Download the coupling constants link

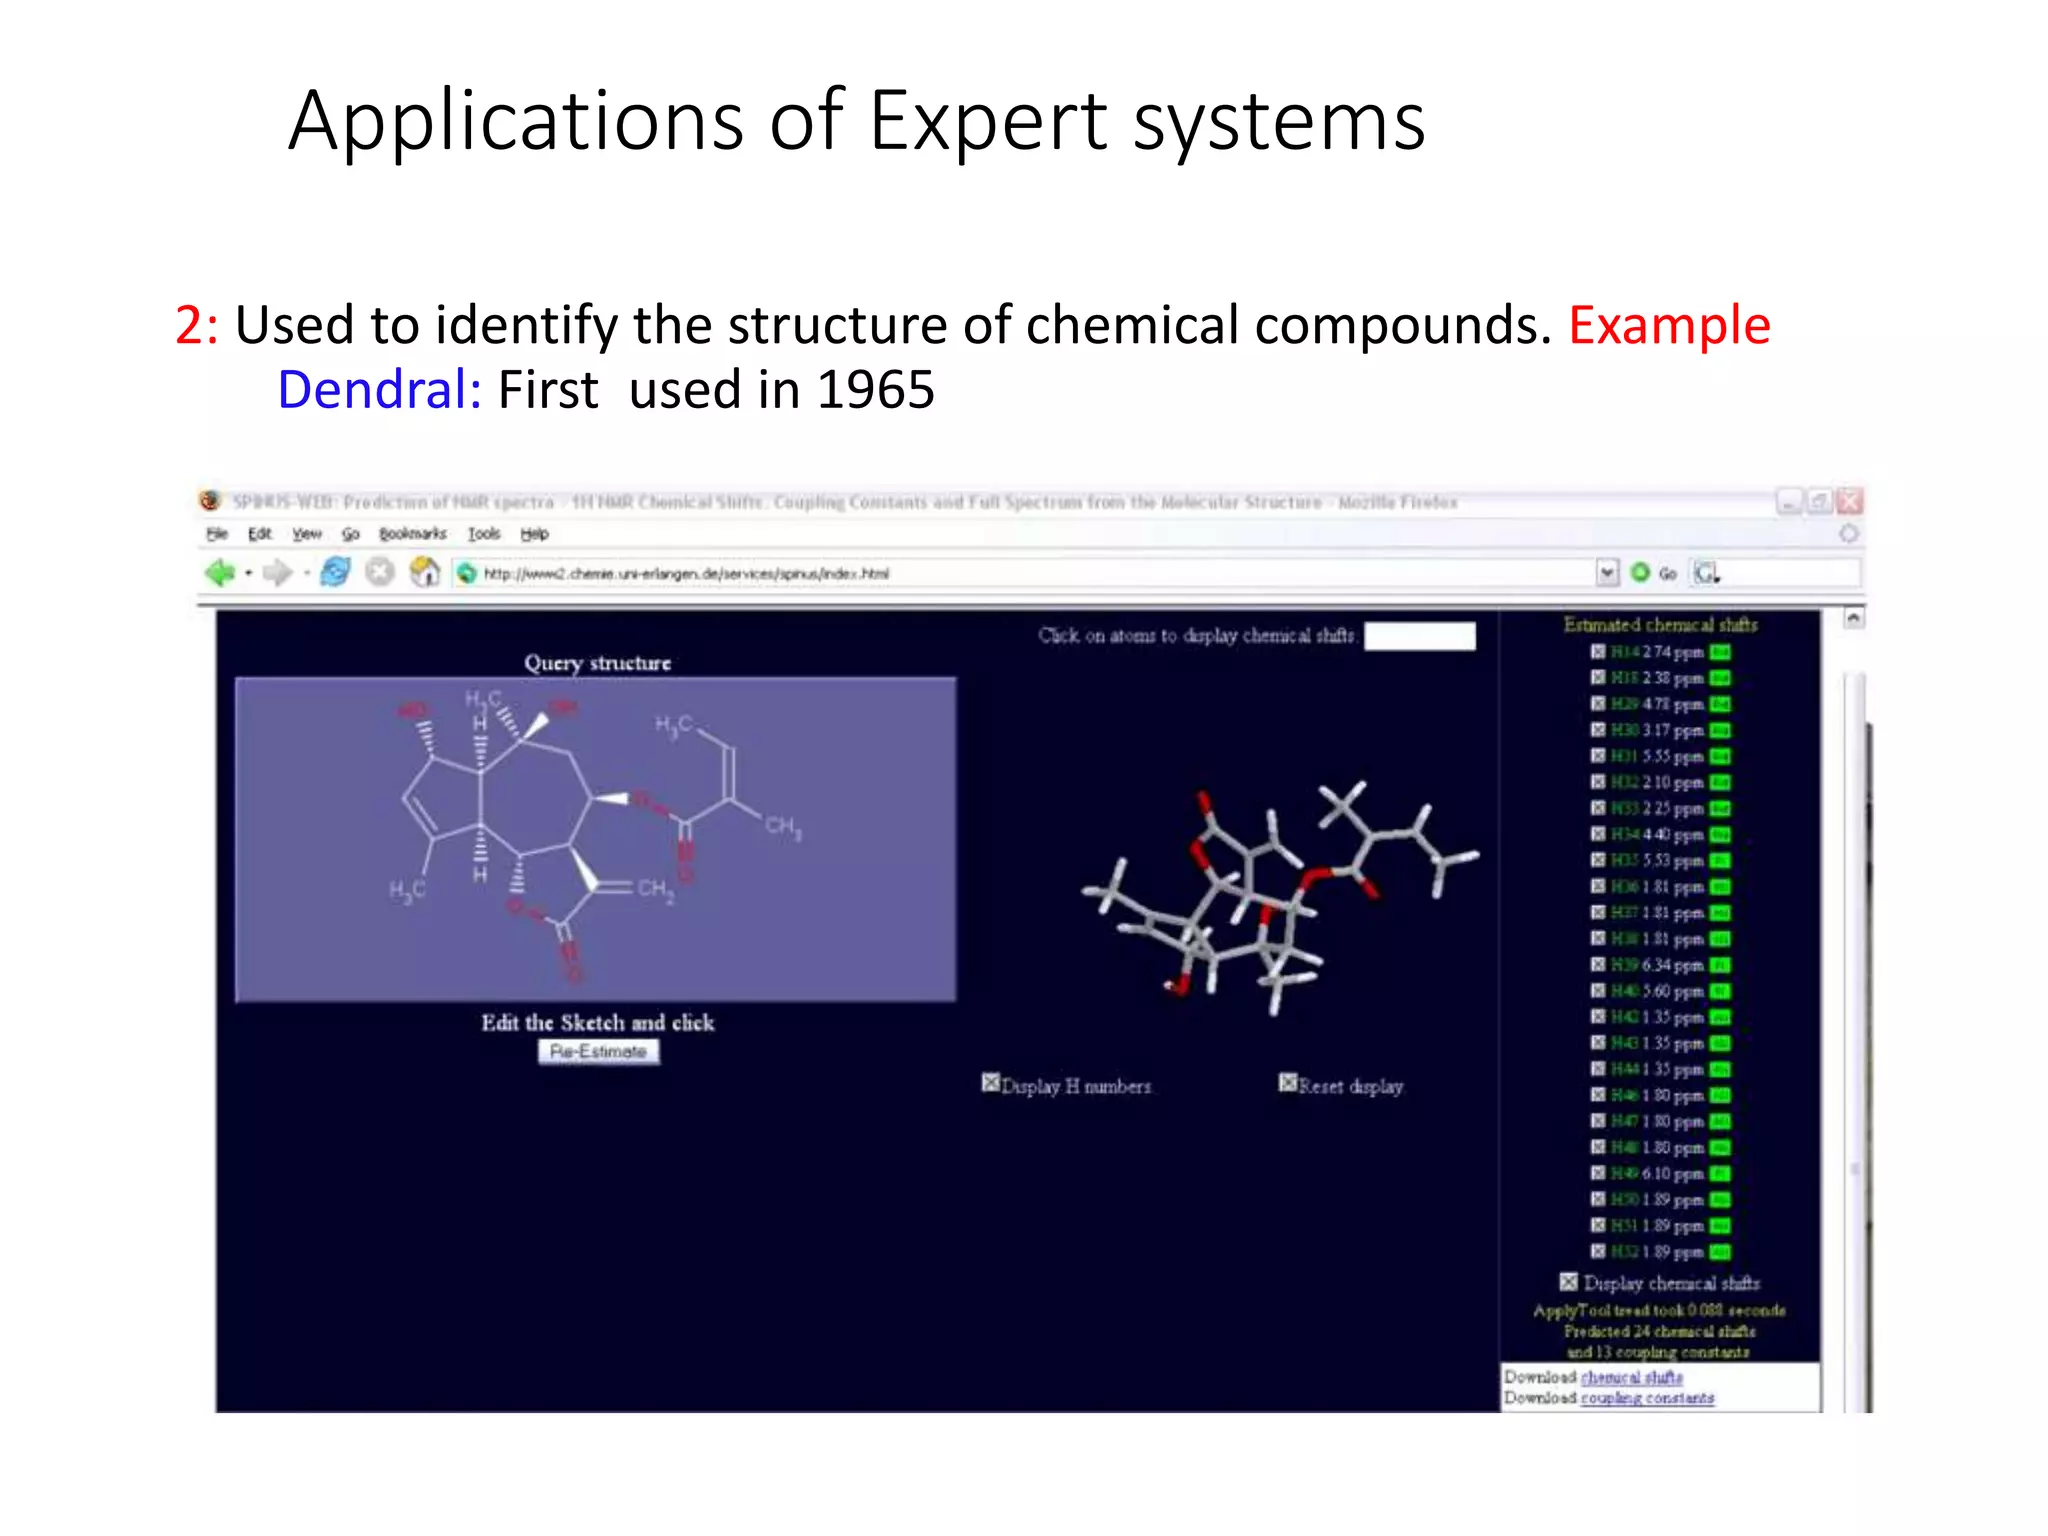point(1647,1398)
